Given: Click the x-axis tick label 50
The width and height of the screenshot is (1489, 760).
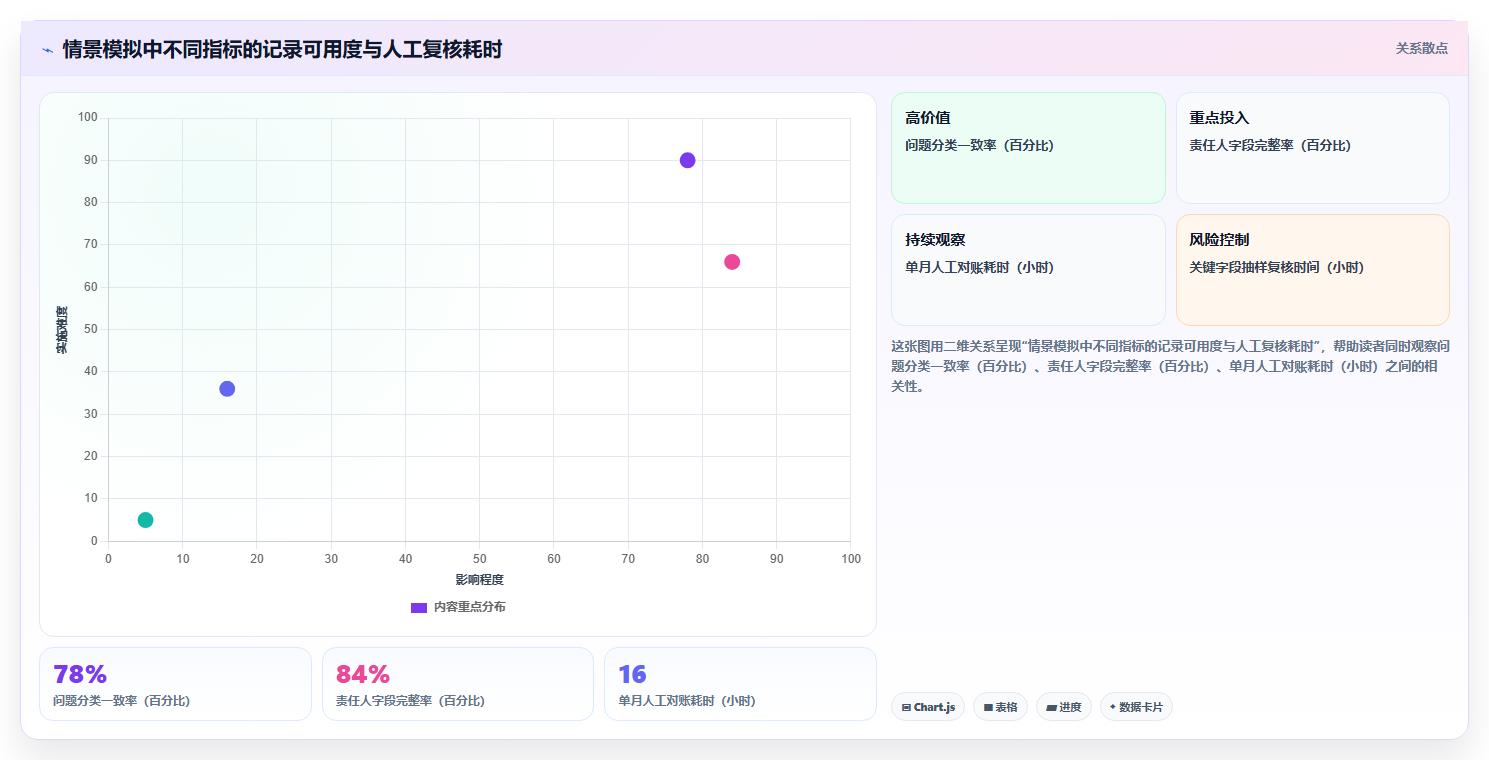Looking at the screenshot, I should (479, 559).
